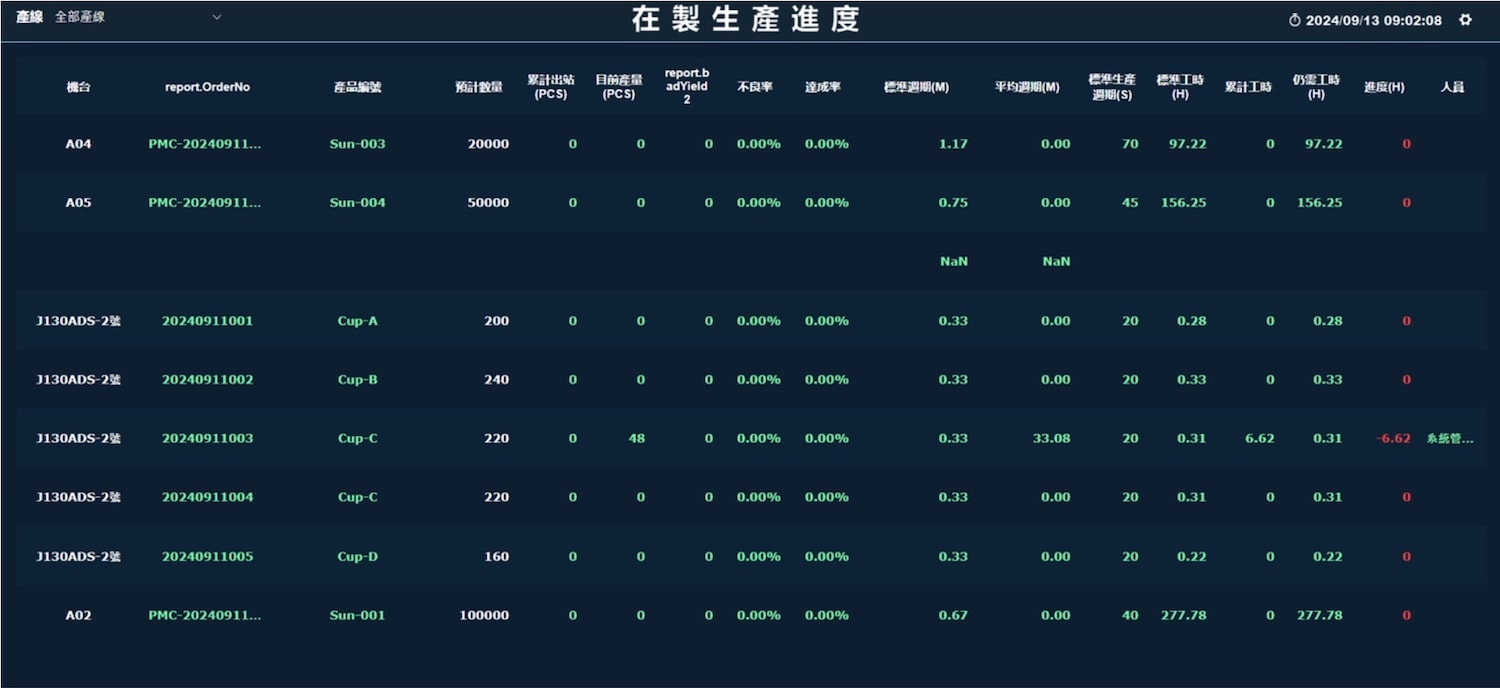The width and height of the screenshot is (1500, 688).
Task: Click product code Cup-A
Action: coord(357,321)
